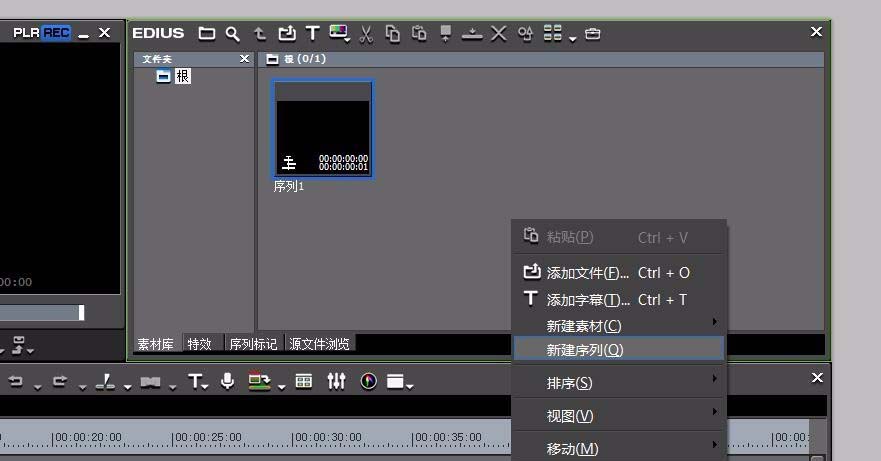Switch to the 序列标记 tab
Viewport: 881px width, 461px height.
pyautogui.click(x=253, y=344)
